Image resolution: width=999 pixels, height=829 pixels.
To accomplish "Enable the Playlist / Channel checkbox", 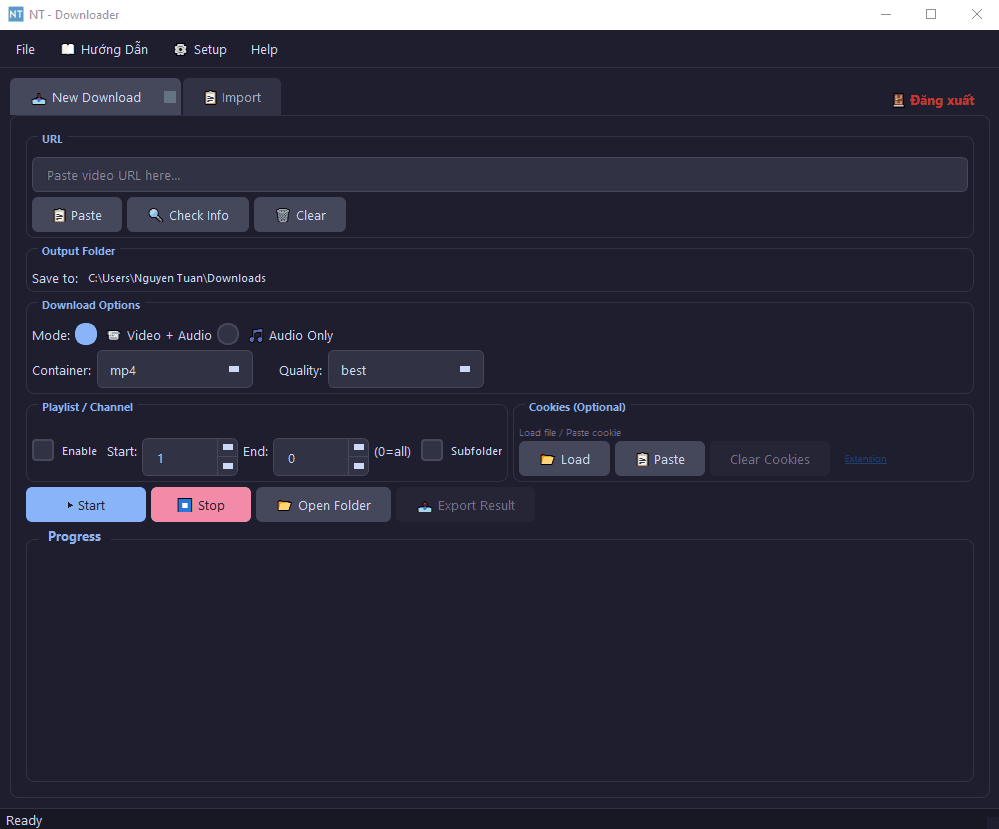I will point(43,450).
